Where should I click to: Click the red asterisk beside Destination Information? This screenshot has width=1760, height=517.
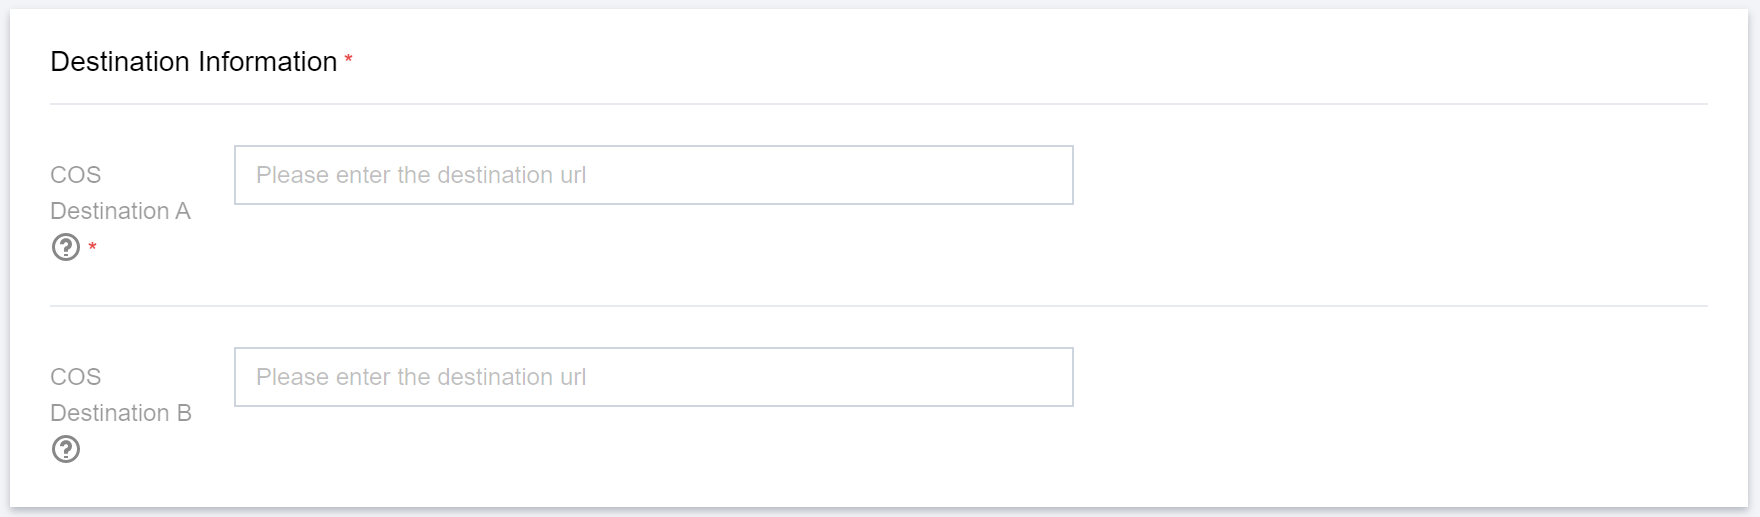pyautogui.click(x=348, y=60)
